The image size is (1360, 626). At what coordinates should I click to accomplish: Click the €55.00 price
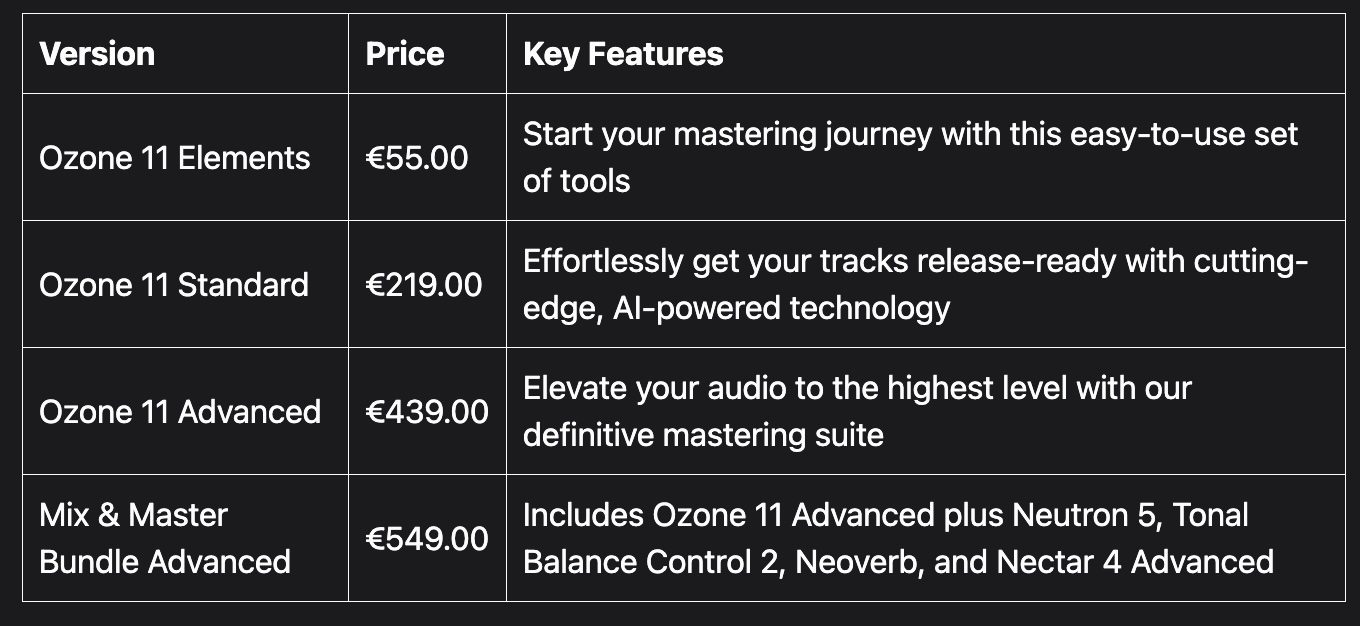pos(417,158)
